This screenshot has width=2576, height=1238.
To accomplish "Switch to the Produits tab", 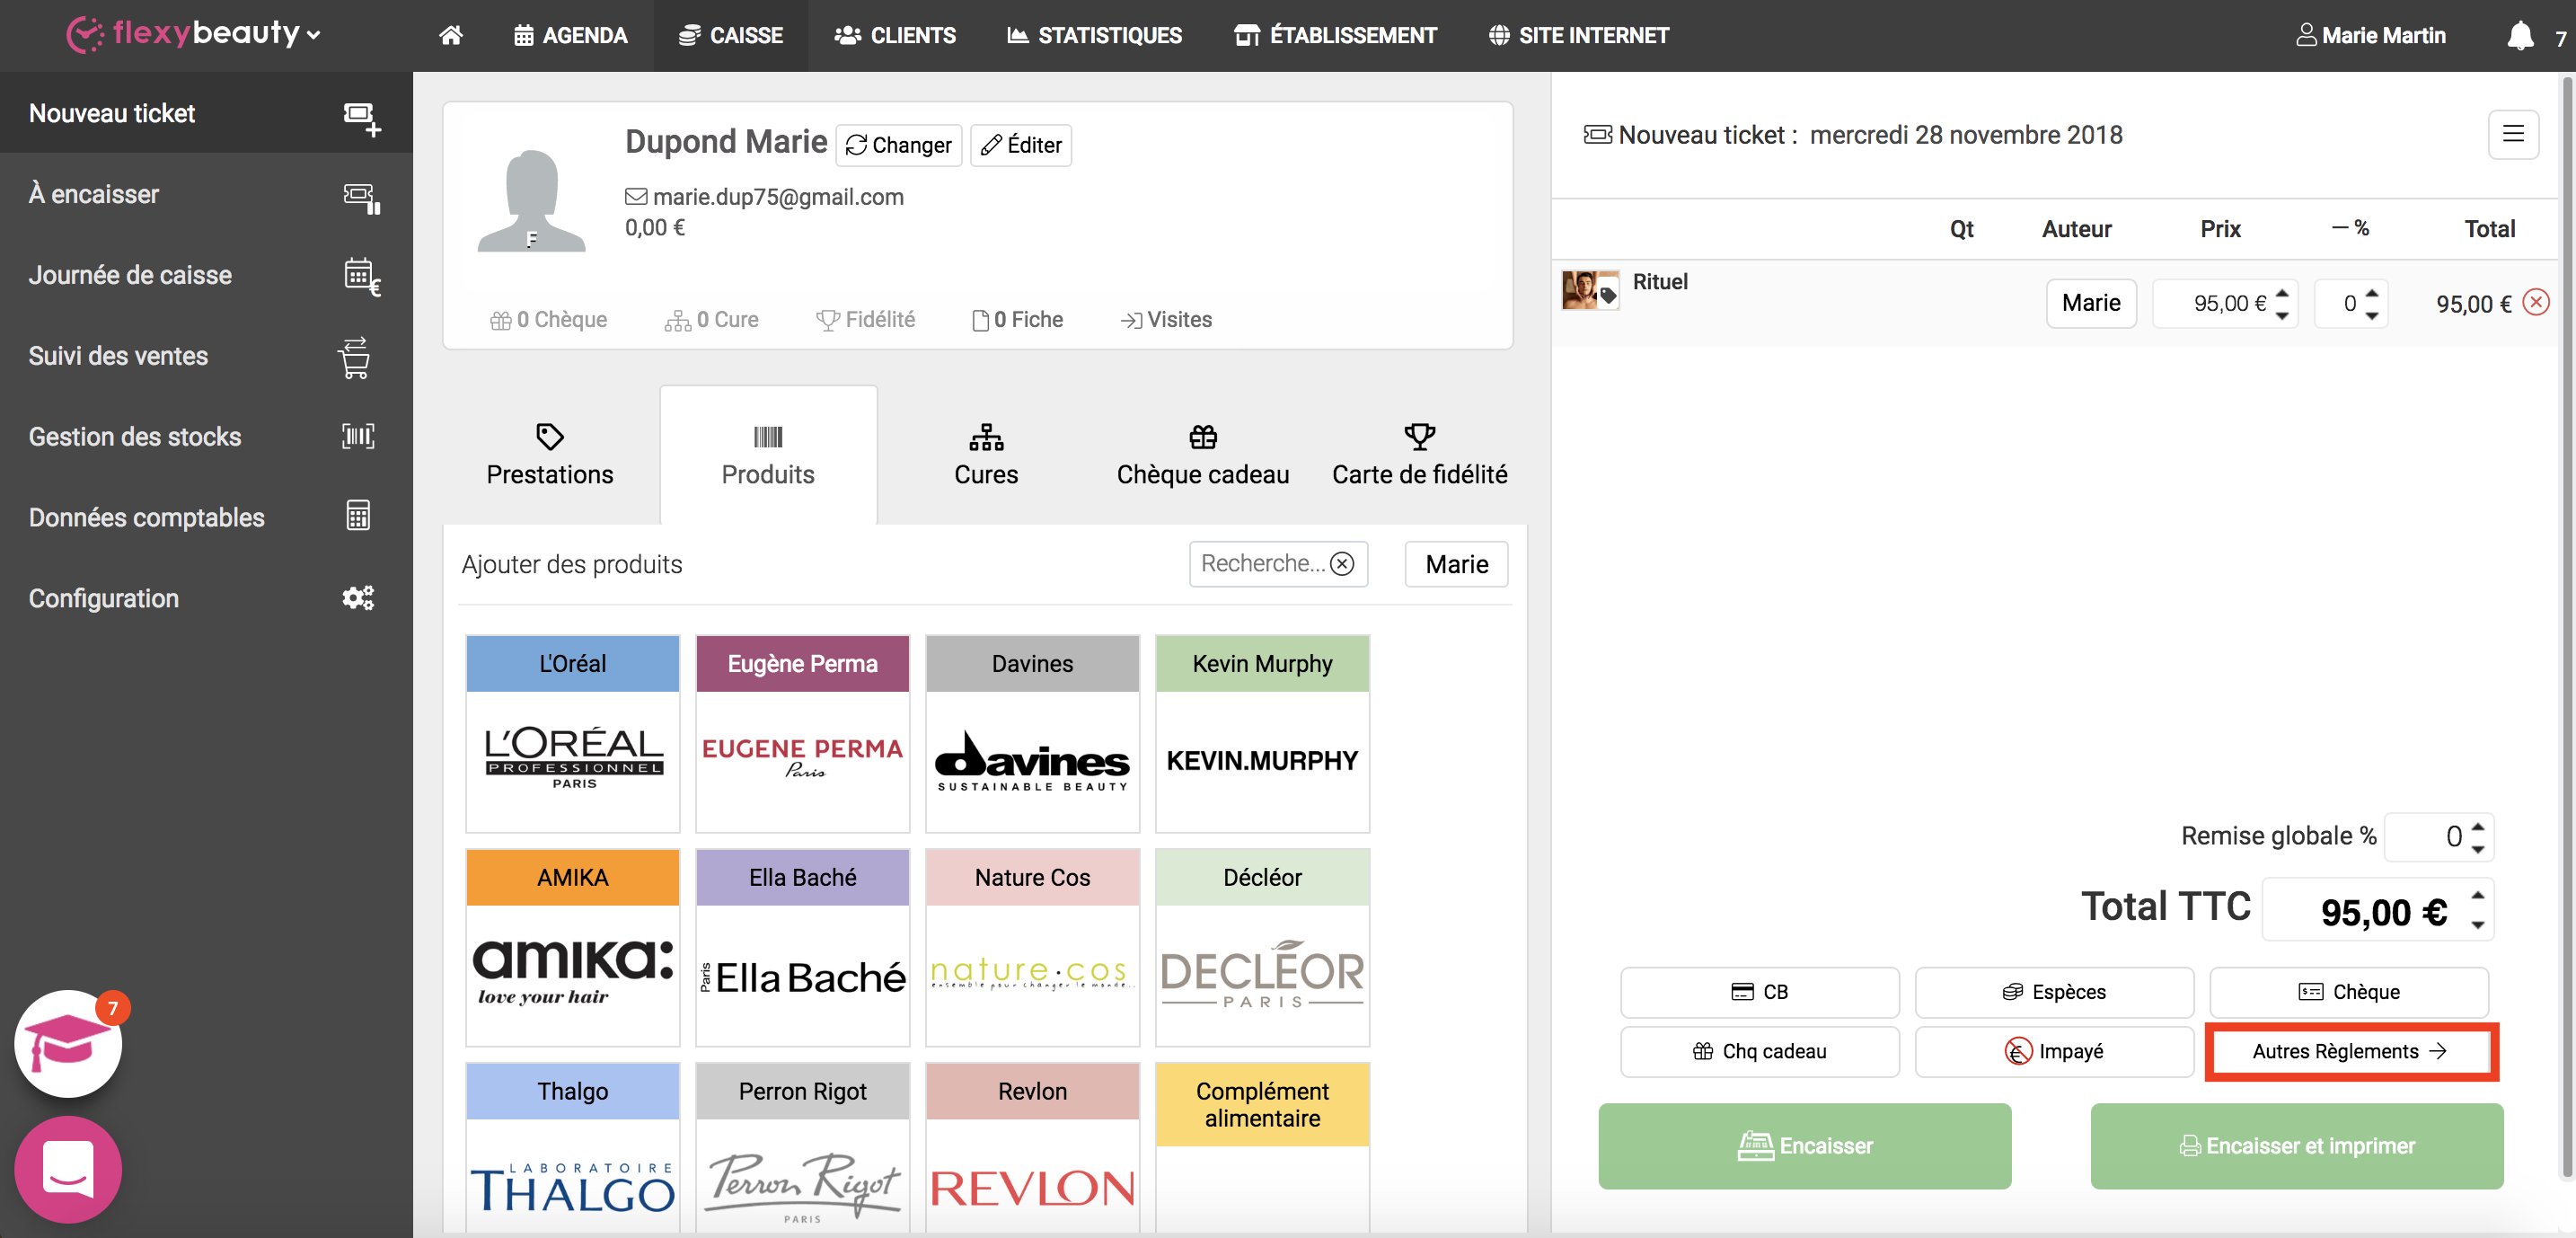I will click(x=768, y=455).
